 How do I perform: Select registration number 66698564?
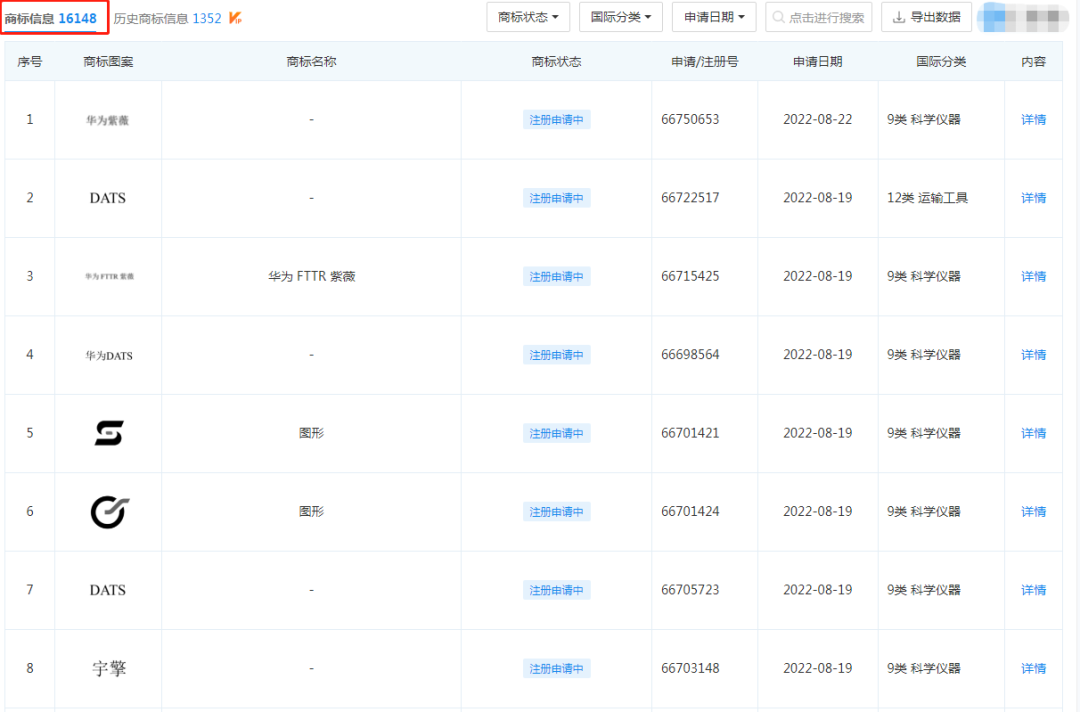click(x=690, y=355)
